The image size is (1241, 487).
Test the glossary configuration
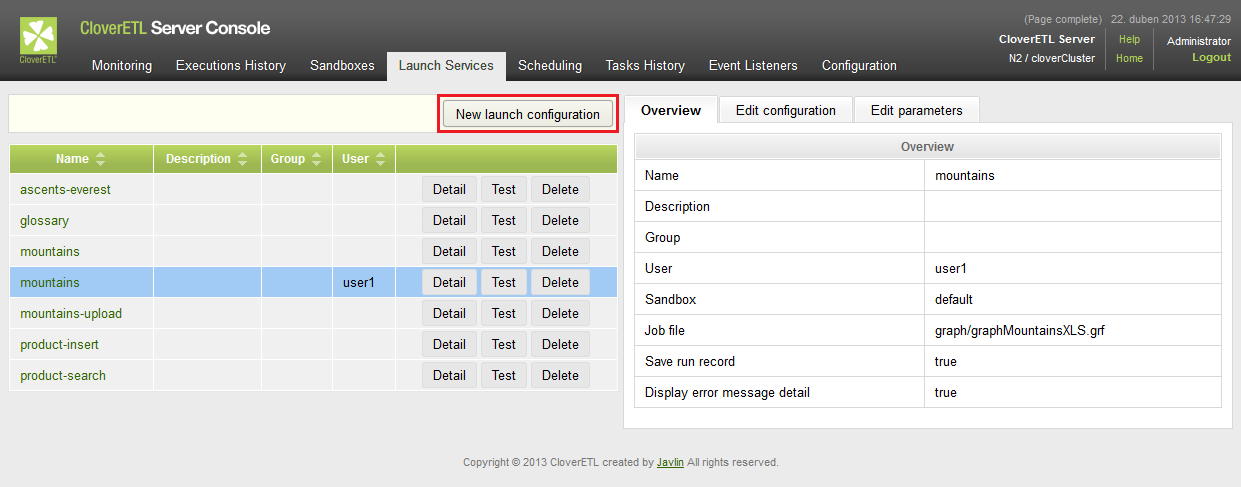(504, 220)
